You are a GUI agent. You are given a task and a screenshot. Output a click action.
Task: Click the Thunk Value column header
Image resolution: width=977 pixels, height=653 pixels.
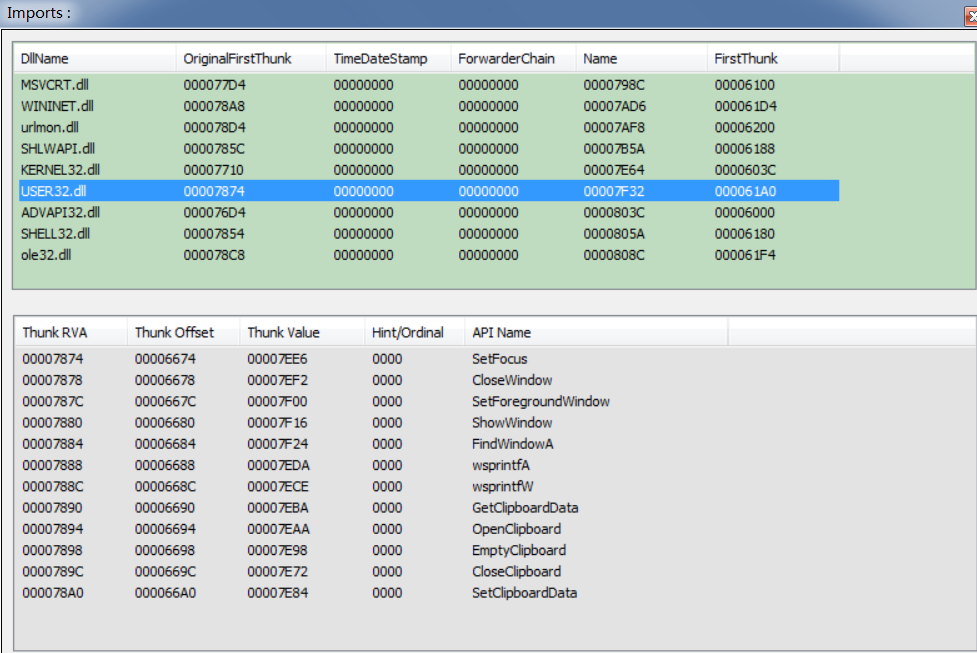click(x=302, y=333)
